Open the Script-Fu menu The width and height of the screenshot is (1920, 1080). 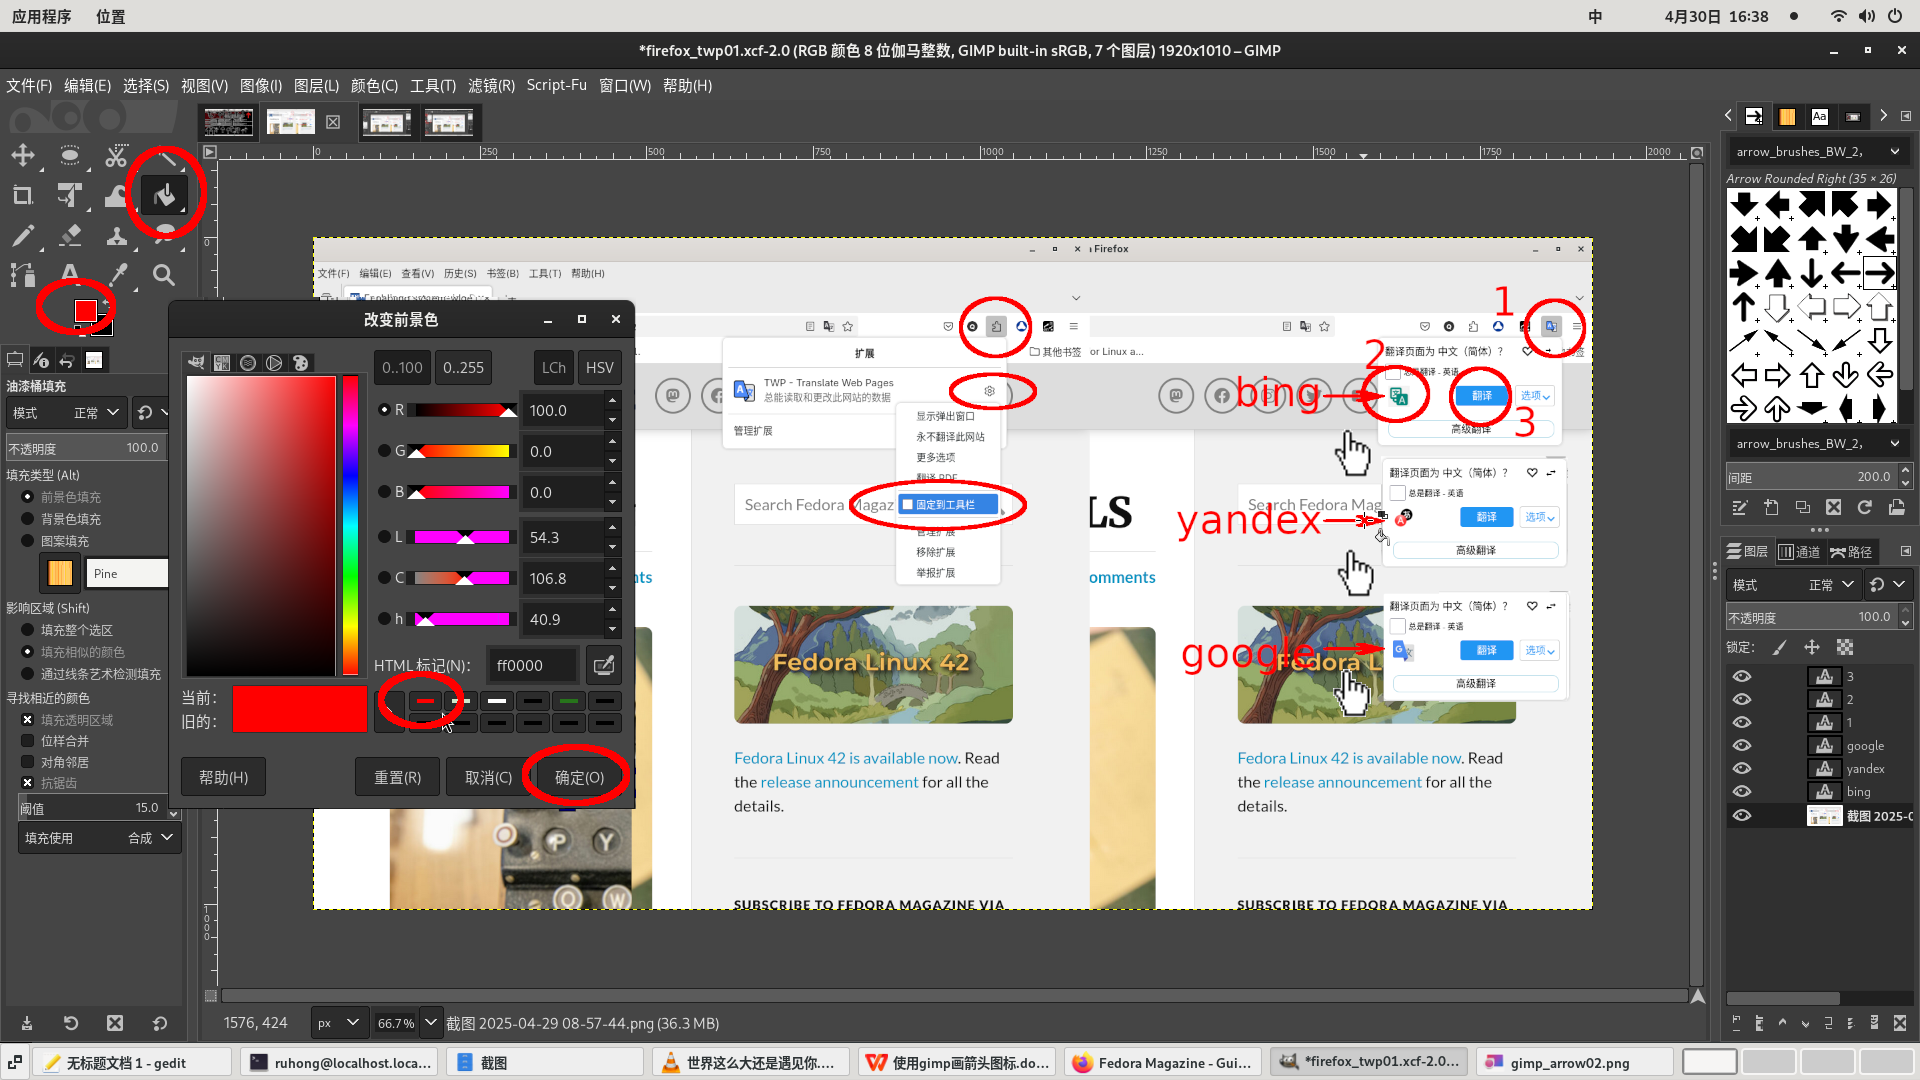coord(556,86)
